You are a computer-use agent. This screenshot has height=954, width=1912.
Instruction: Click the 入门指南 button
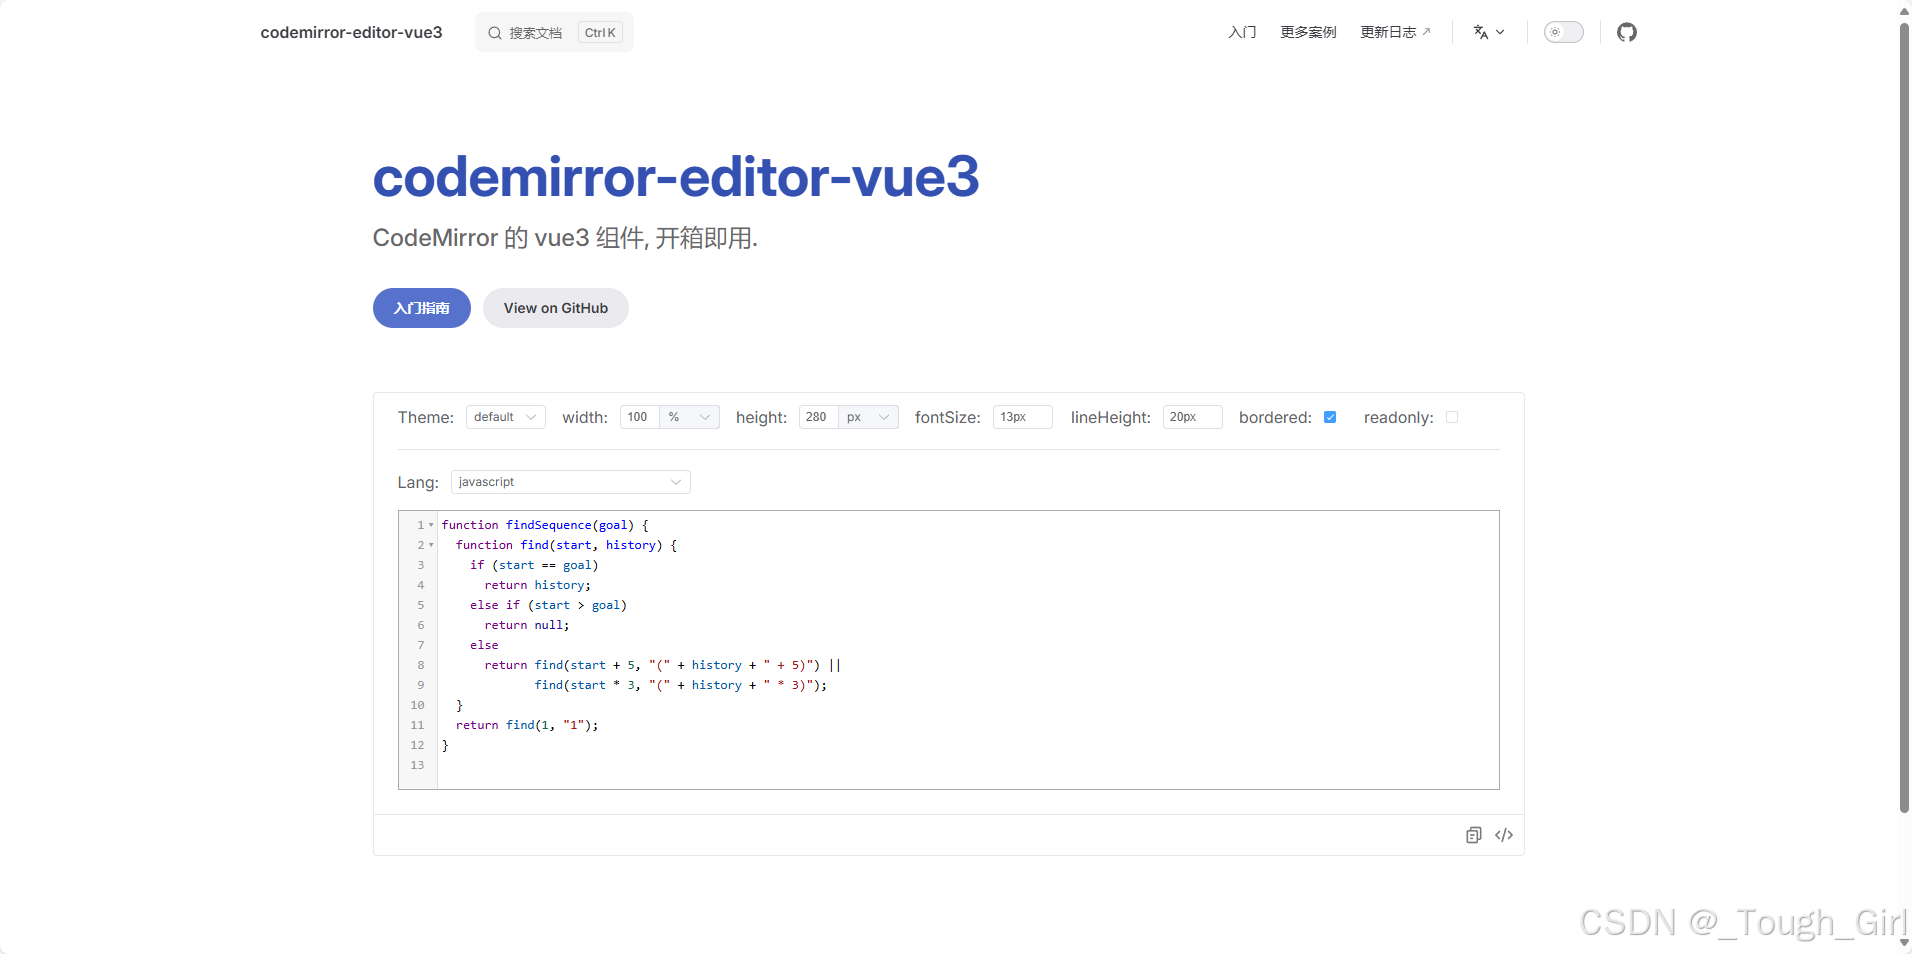click(x=421, y=308)
